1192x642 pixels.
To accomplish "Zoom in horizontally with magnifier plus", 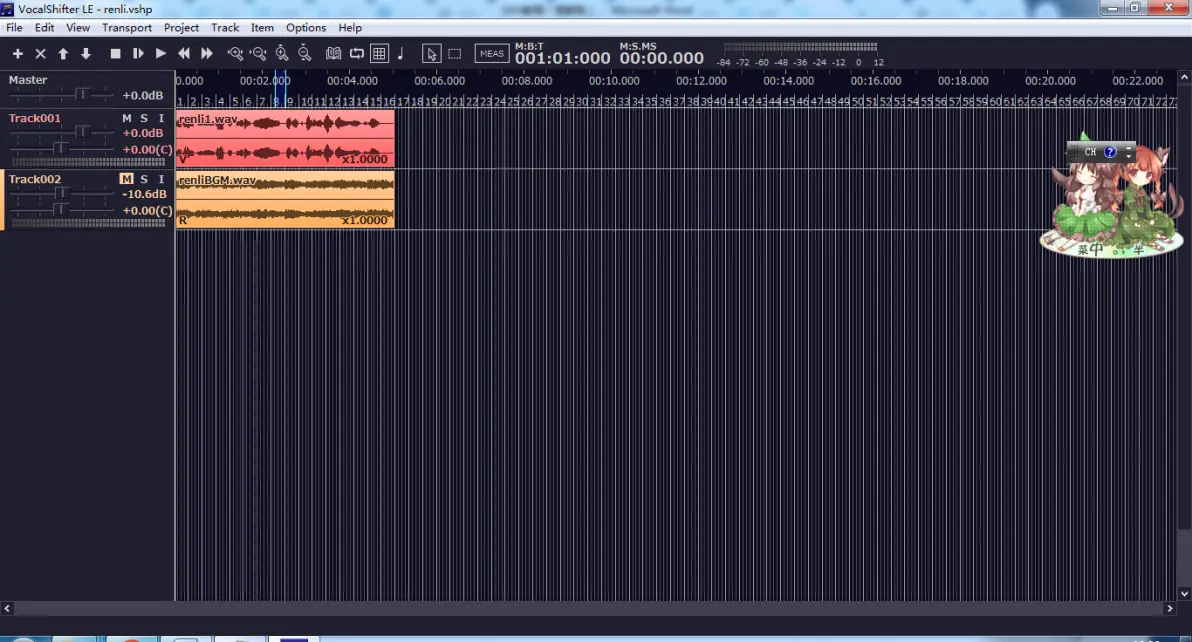I will pyautogui.click(x=236, y=54).
